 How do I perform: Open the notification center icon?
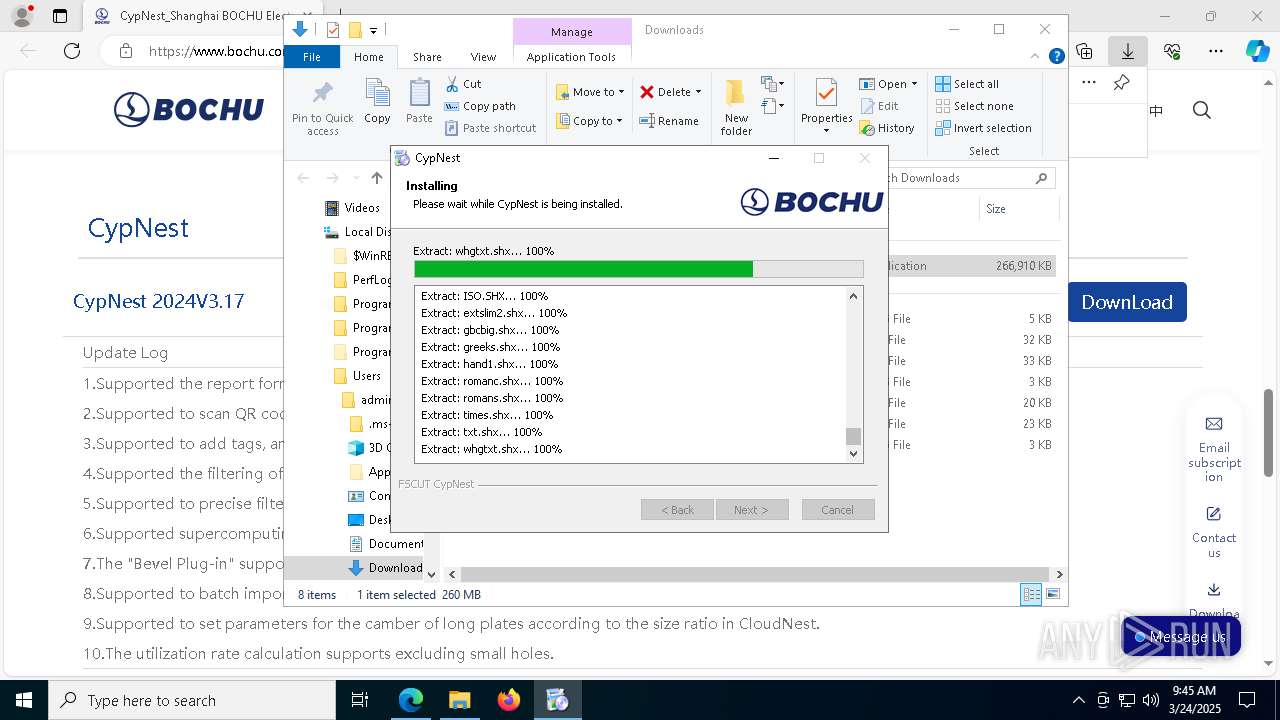(1247, 700)
